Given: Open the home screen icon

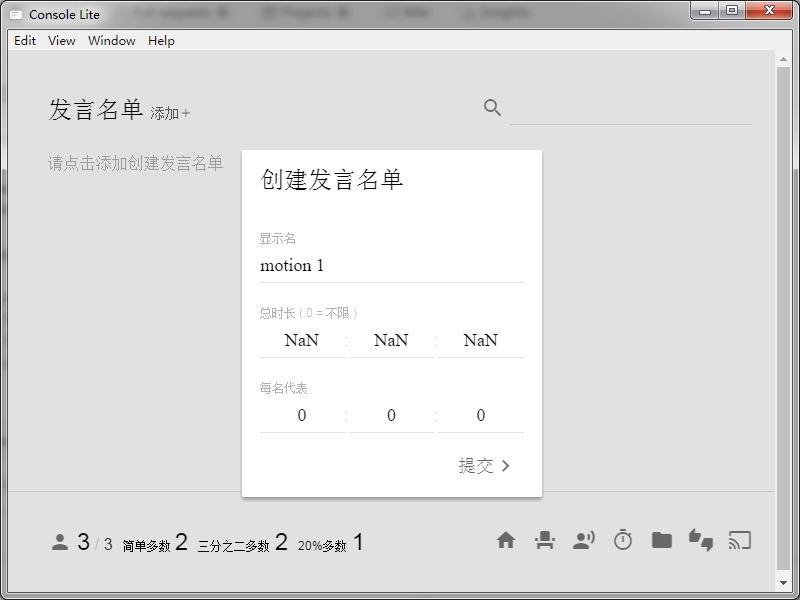Looking at the screenshot, I should tap(506, 540).
